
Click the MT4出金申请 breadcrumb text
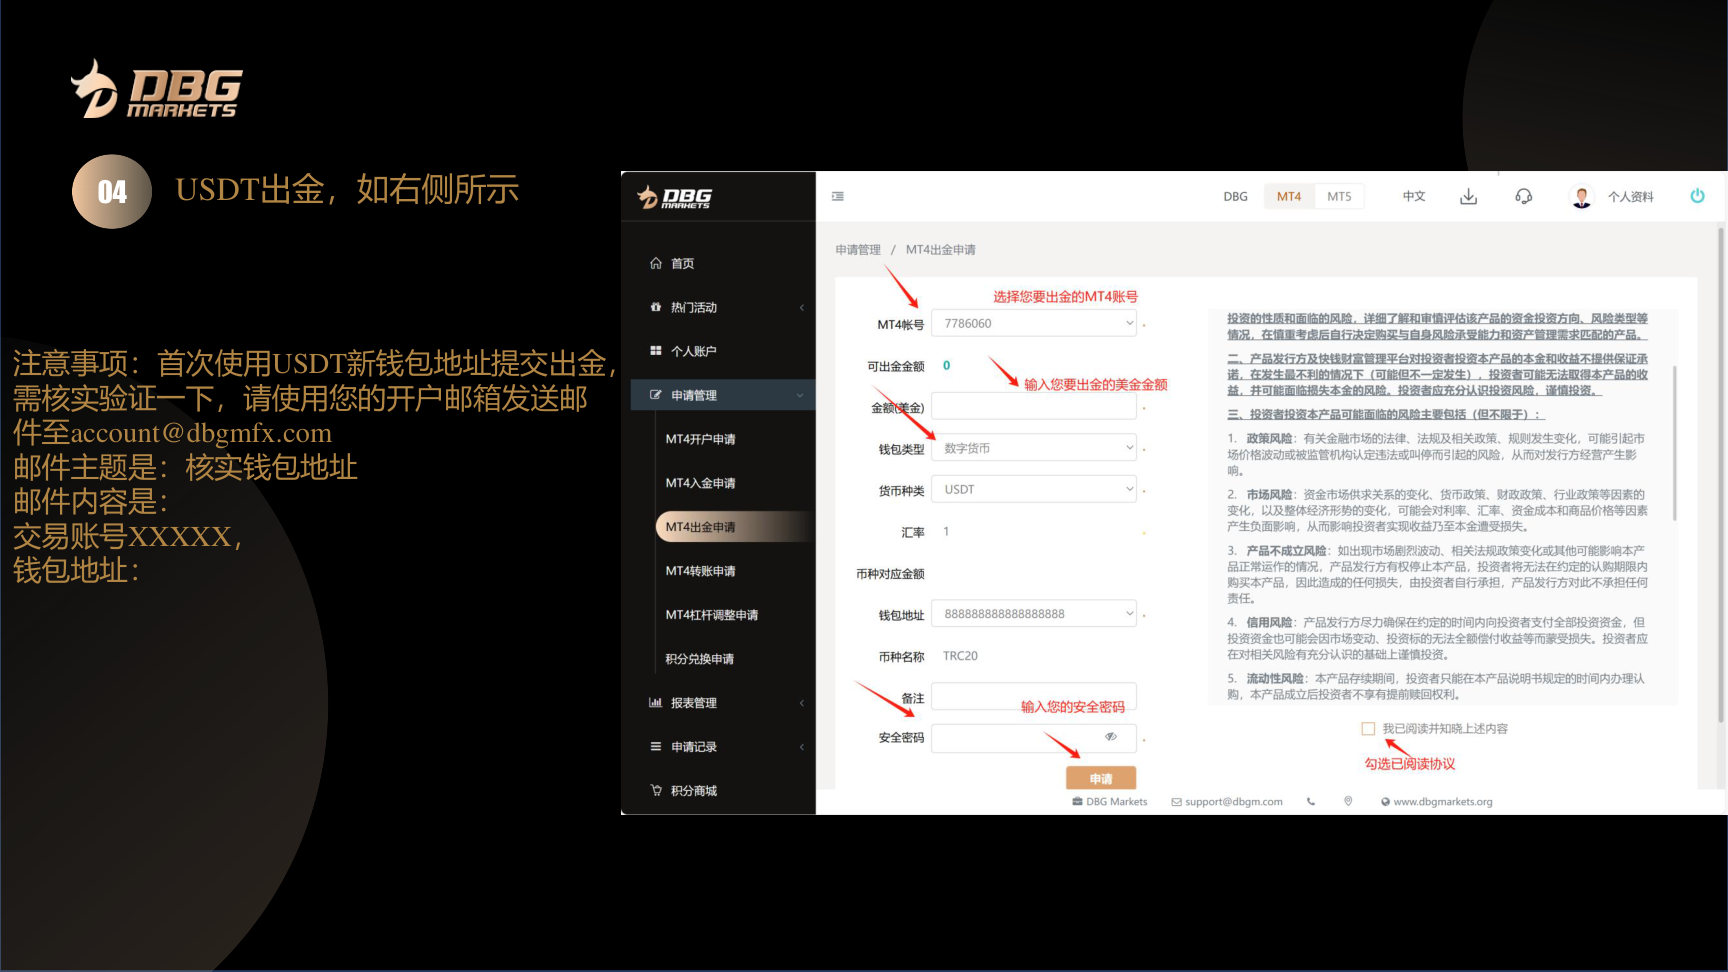(x=940, y=250)
